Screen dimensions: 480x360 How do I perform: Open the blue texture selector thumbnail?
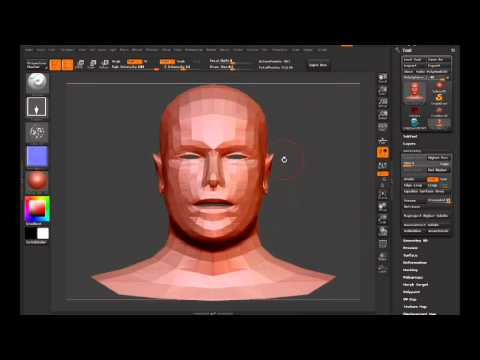click(x=37, y=156)
